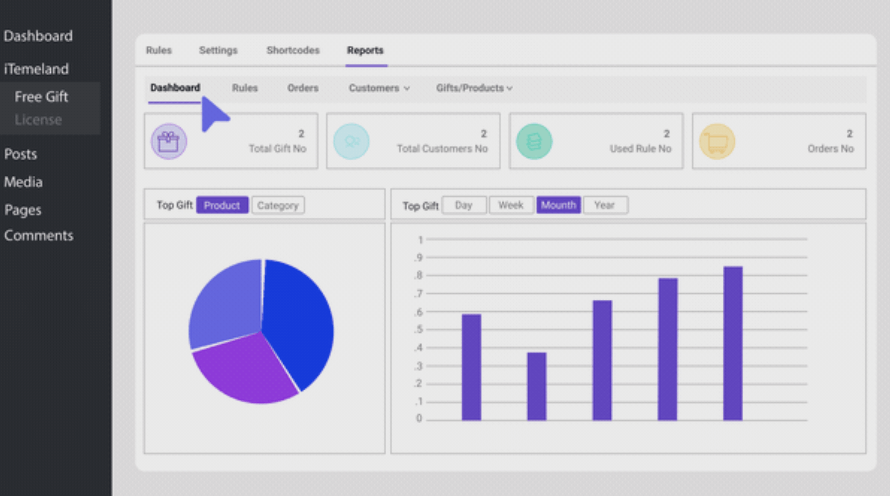The image size is (890, 496).
Task: Select Product toggle for Top Gift
Action: pyautogui.click(x=222, y=205)
